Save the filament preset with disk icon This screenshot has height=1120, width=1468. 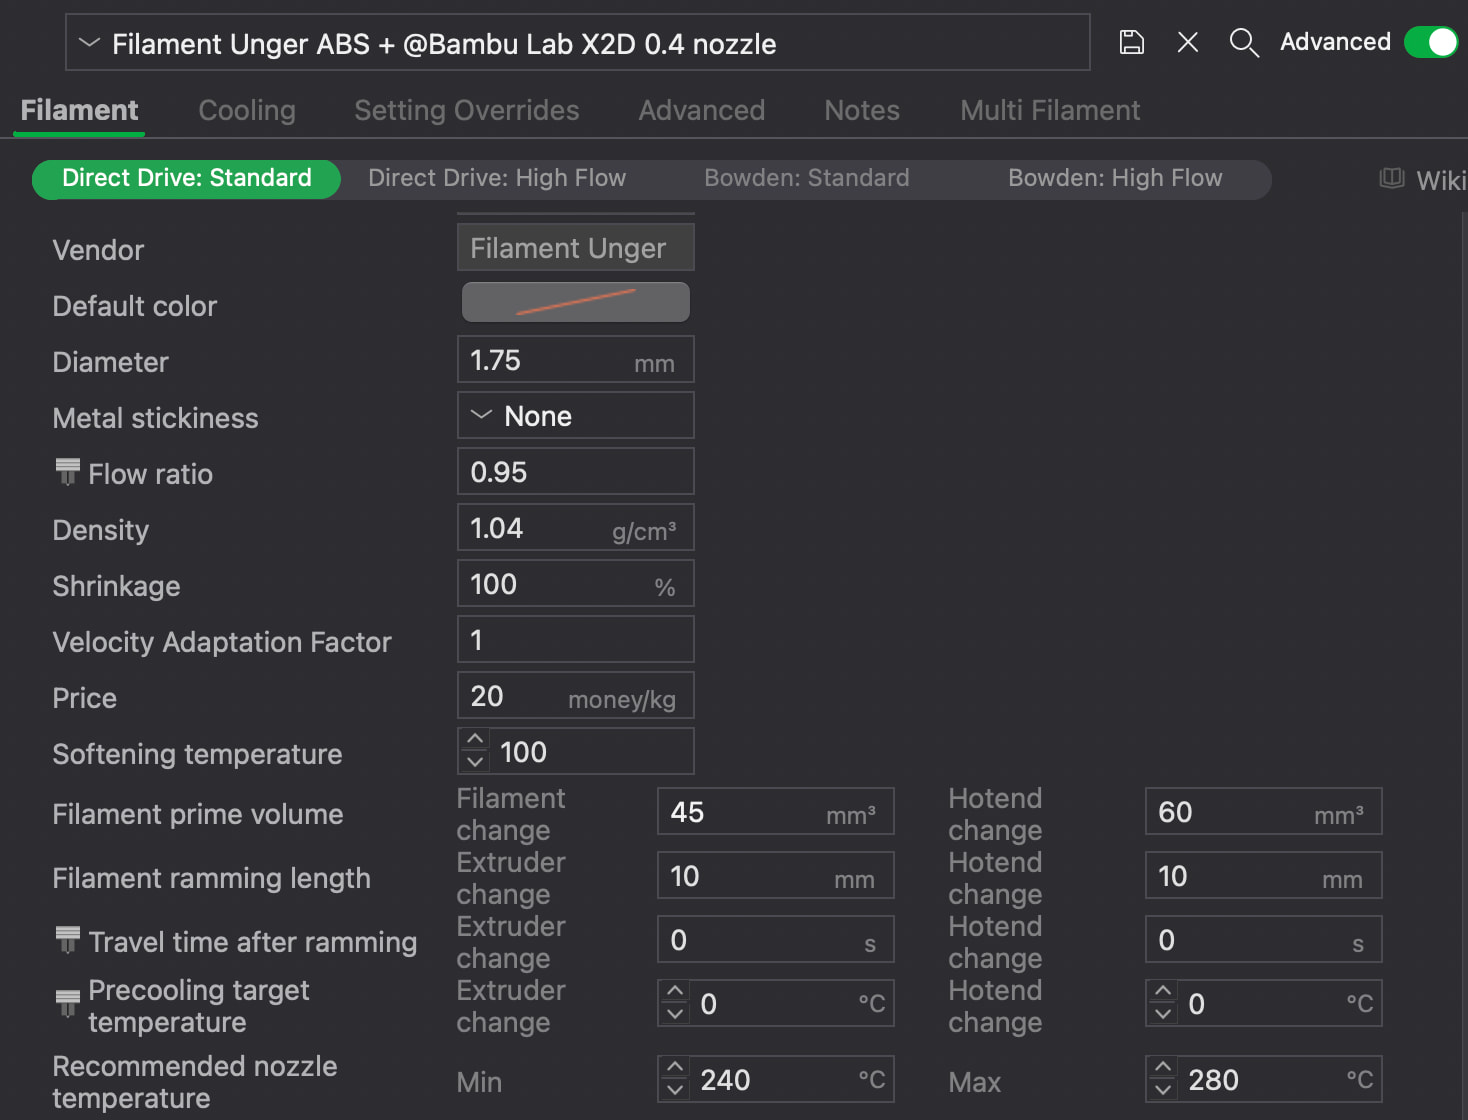click(1131, 42)
